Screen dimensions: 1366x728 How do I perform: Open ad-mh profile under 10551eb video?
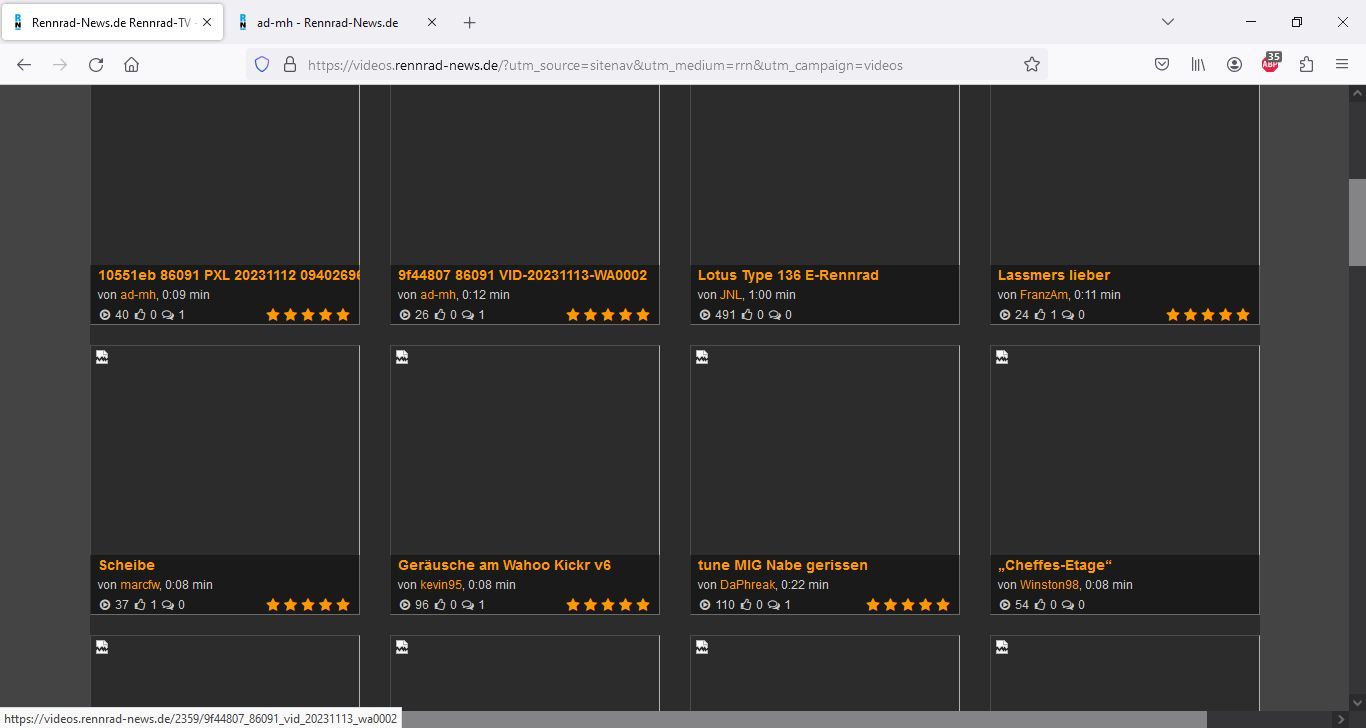(138, 295)
